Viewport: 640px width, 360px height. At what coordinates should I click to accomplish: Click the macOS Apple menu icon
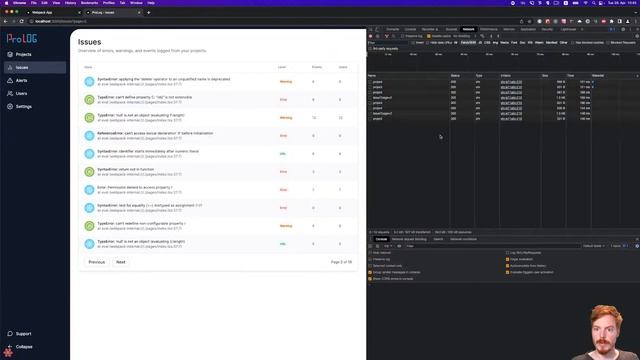point(6,3)
